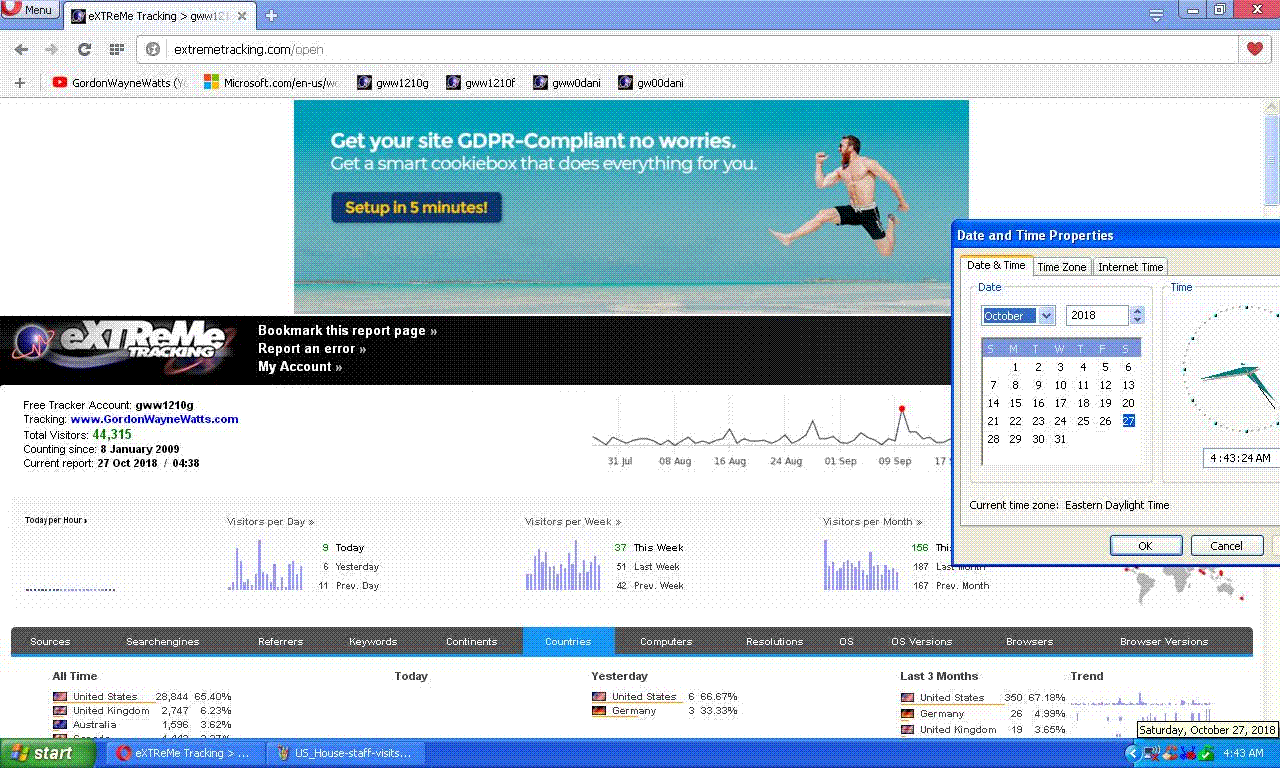This screenshot has width=1280, height=768.
Task: Switch to OS Versions report tab
Action: pyautogui.click(x=921, y=642)
